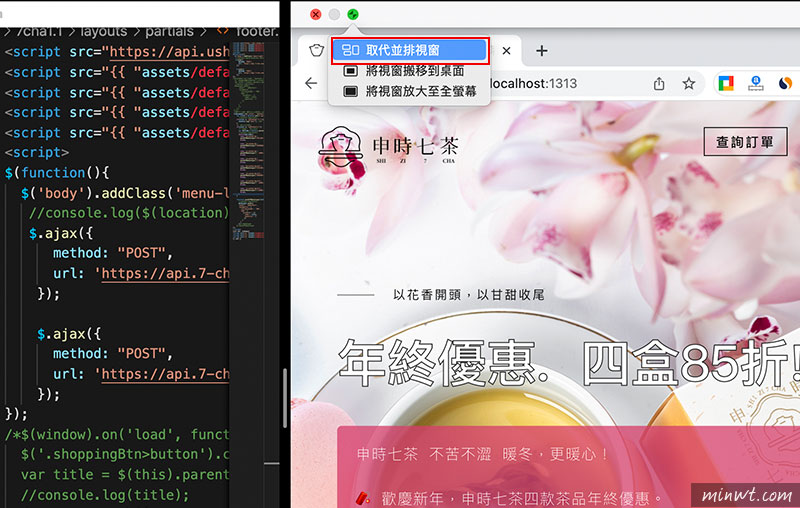Click the green full-screen window button
This screenshot has width=800, height=508.
pos(353,14)
